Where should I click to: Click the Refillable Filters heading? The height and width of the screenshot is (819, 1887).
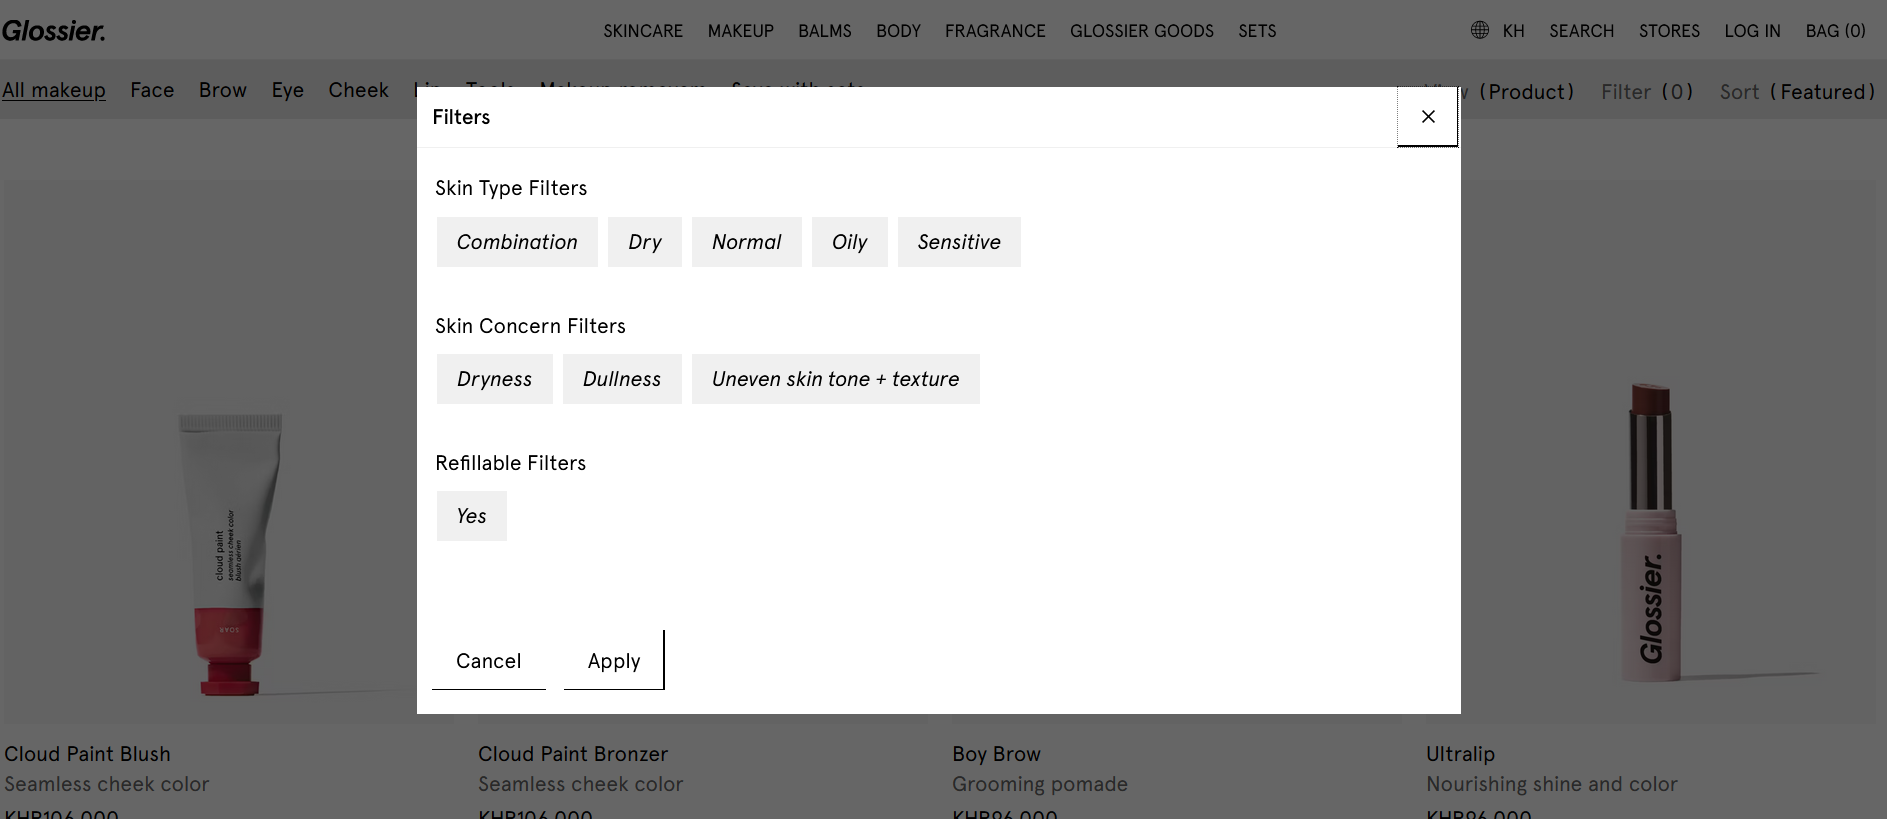pos(510,463)
